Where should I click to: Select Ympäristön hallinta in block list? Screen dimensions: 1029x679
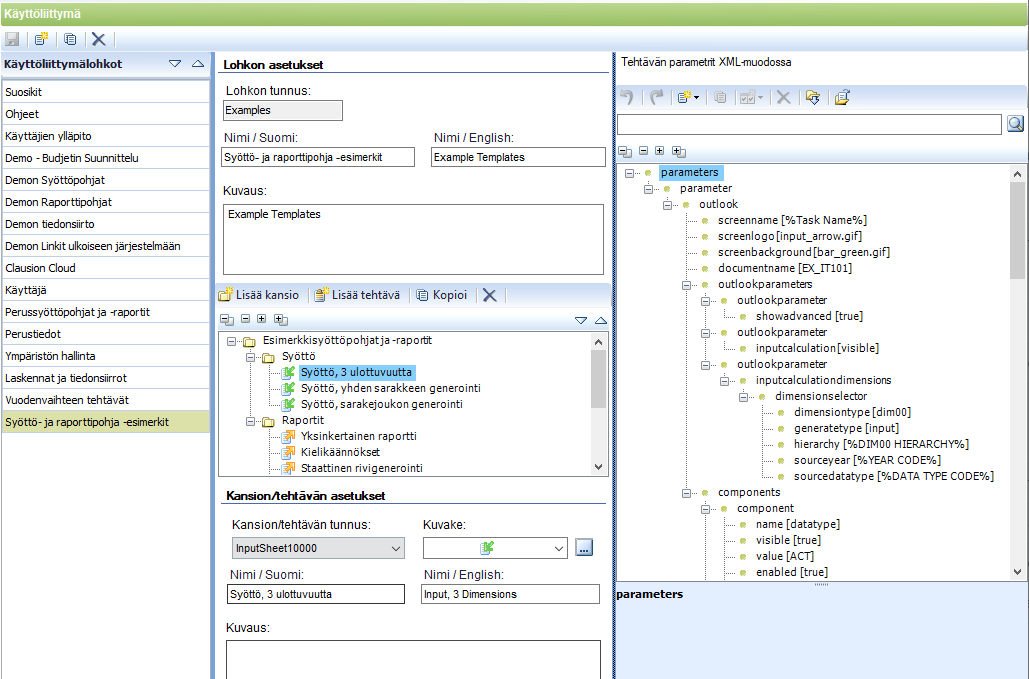pos(106,356)
